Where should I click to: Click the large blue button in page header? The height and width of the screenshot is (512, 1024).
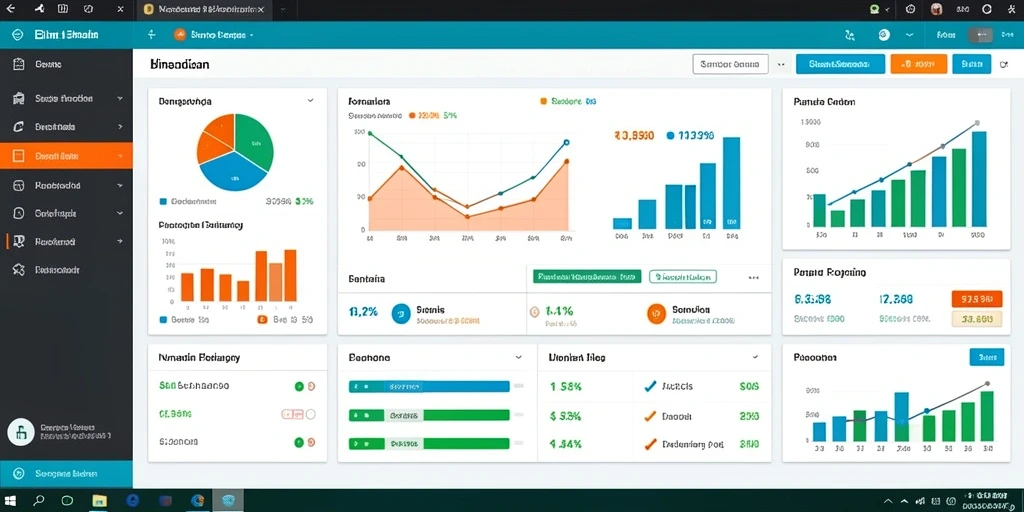pyautogui.click(x=840, y=64)
